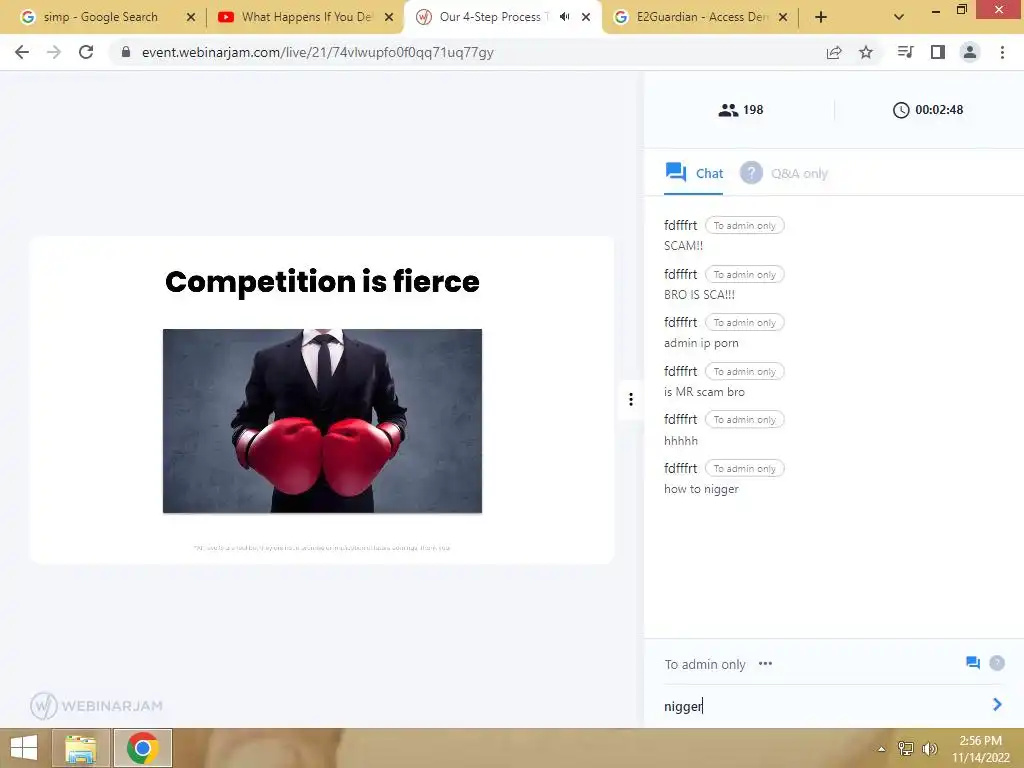The image size is (1024, 768).
Task: Switch to question mode with the small question icon
Action: [x=997, y=663]
